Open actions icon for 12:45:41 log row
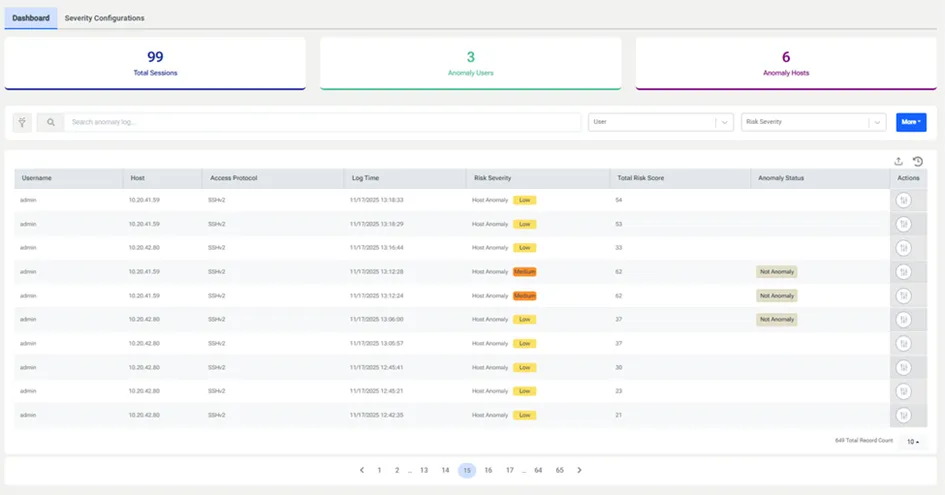945x495 pixels. point(903,367)
